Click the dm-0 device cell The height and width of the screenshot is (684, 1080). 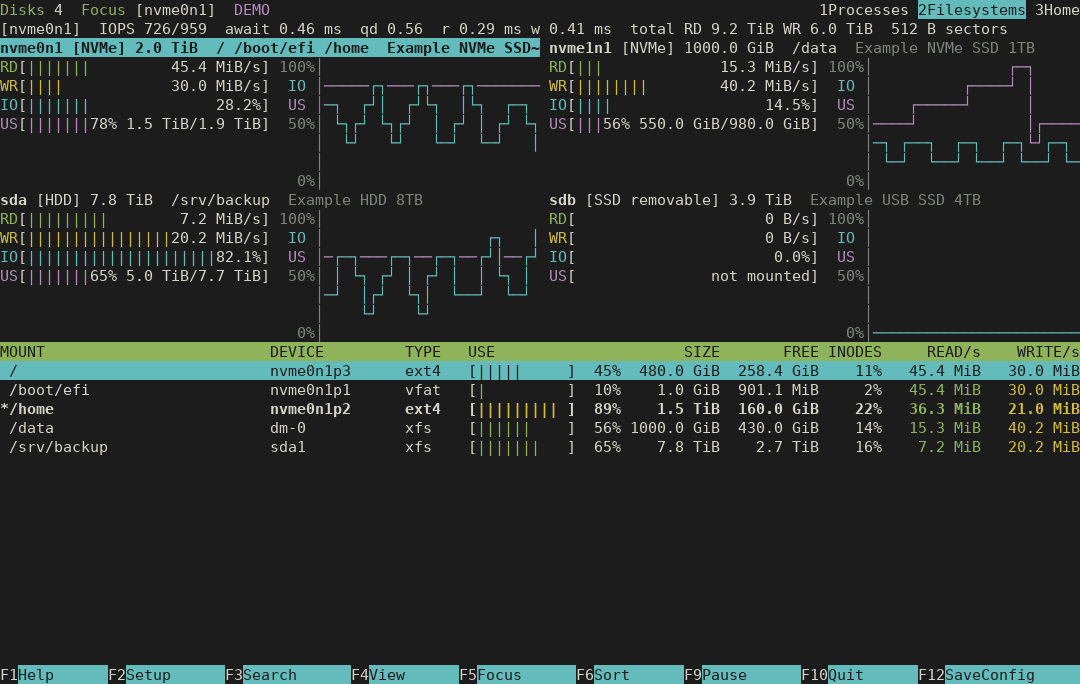click(288, 428)
